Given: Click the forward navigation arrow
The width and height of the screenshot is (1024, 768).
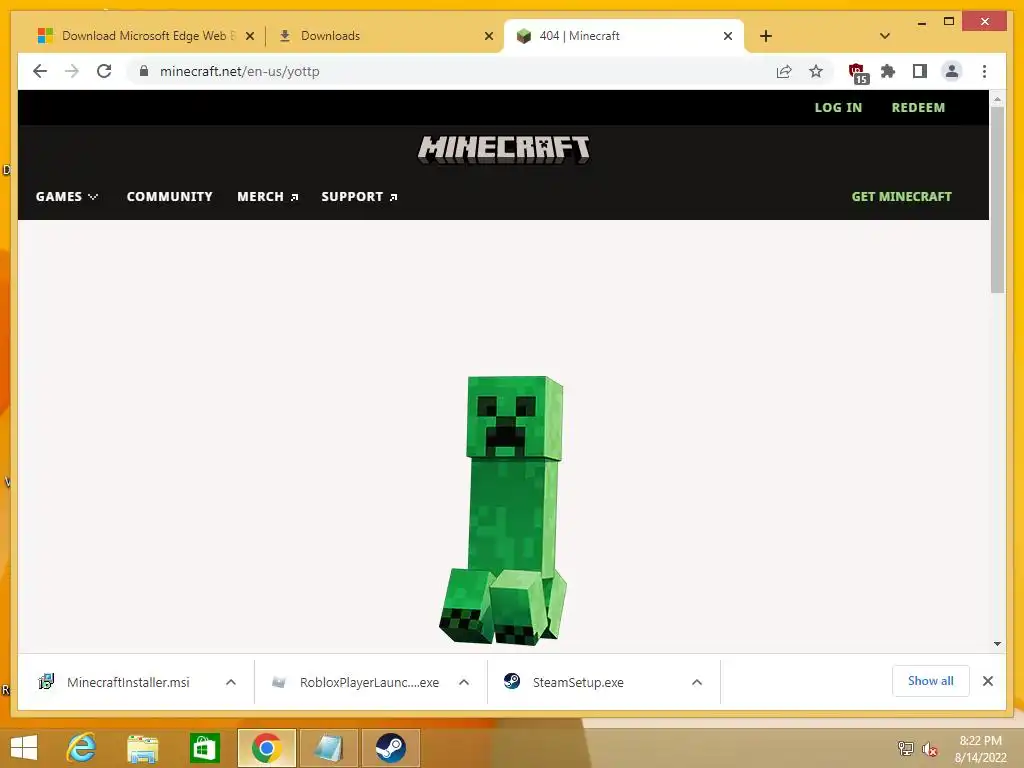Looking at the screenshot, I should coord(72,71).
